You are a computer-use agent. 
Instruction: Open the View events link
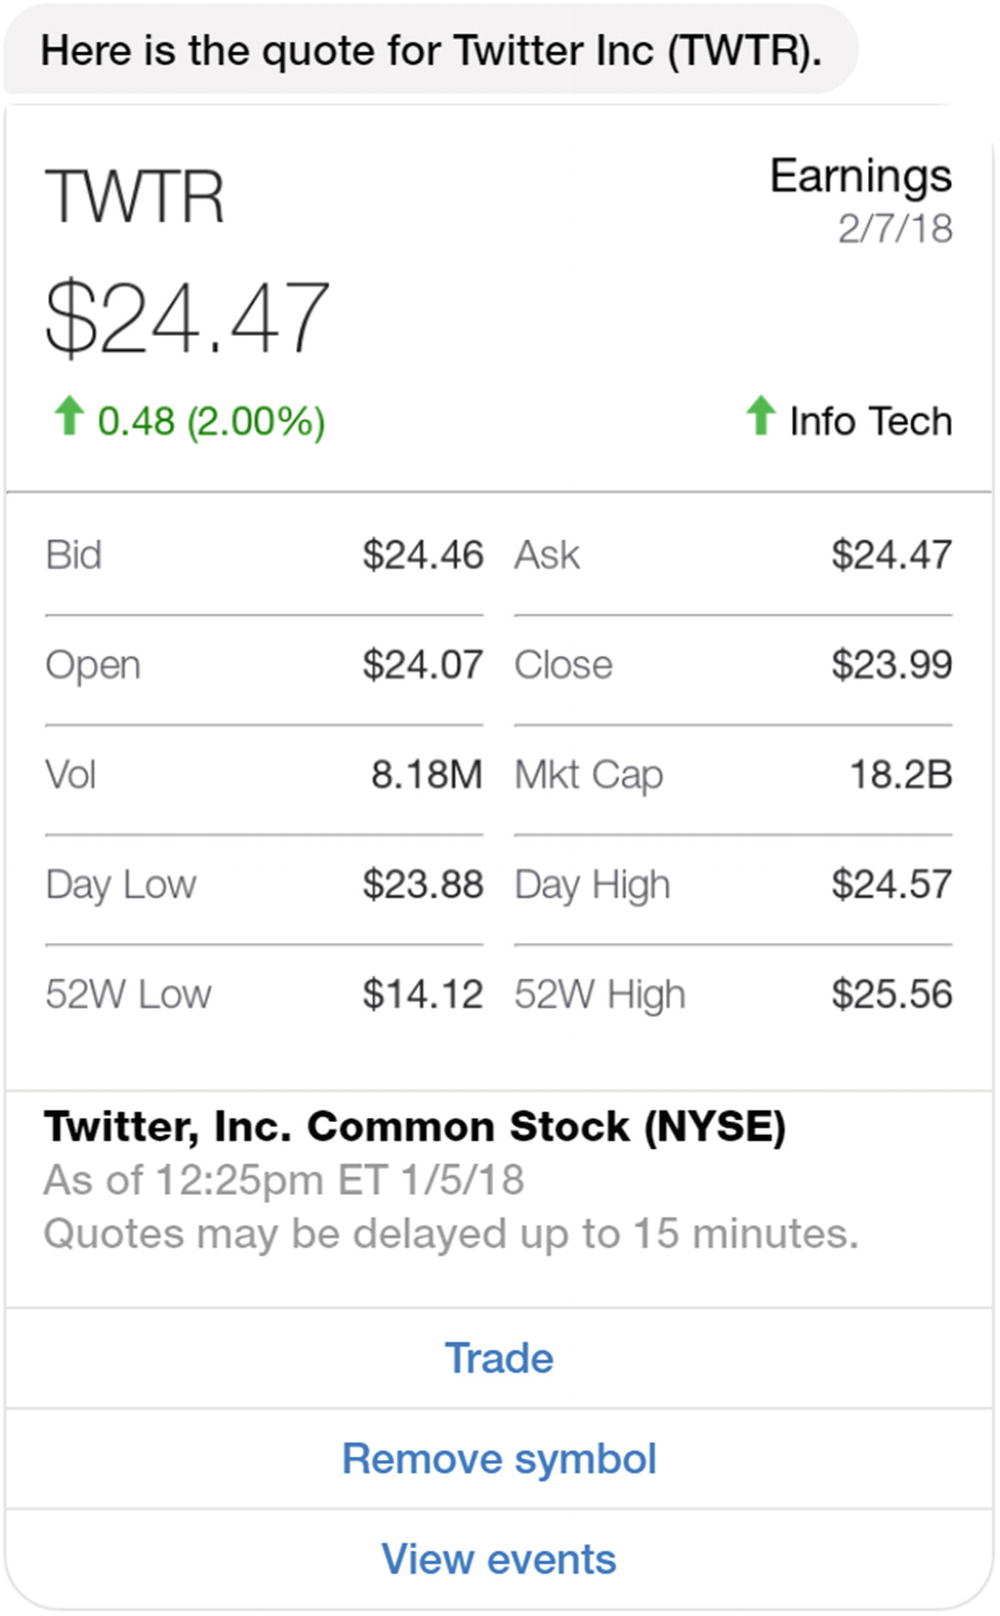[499, 1559]
